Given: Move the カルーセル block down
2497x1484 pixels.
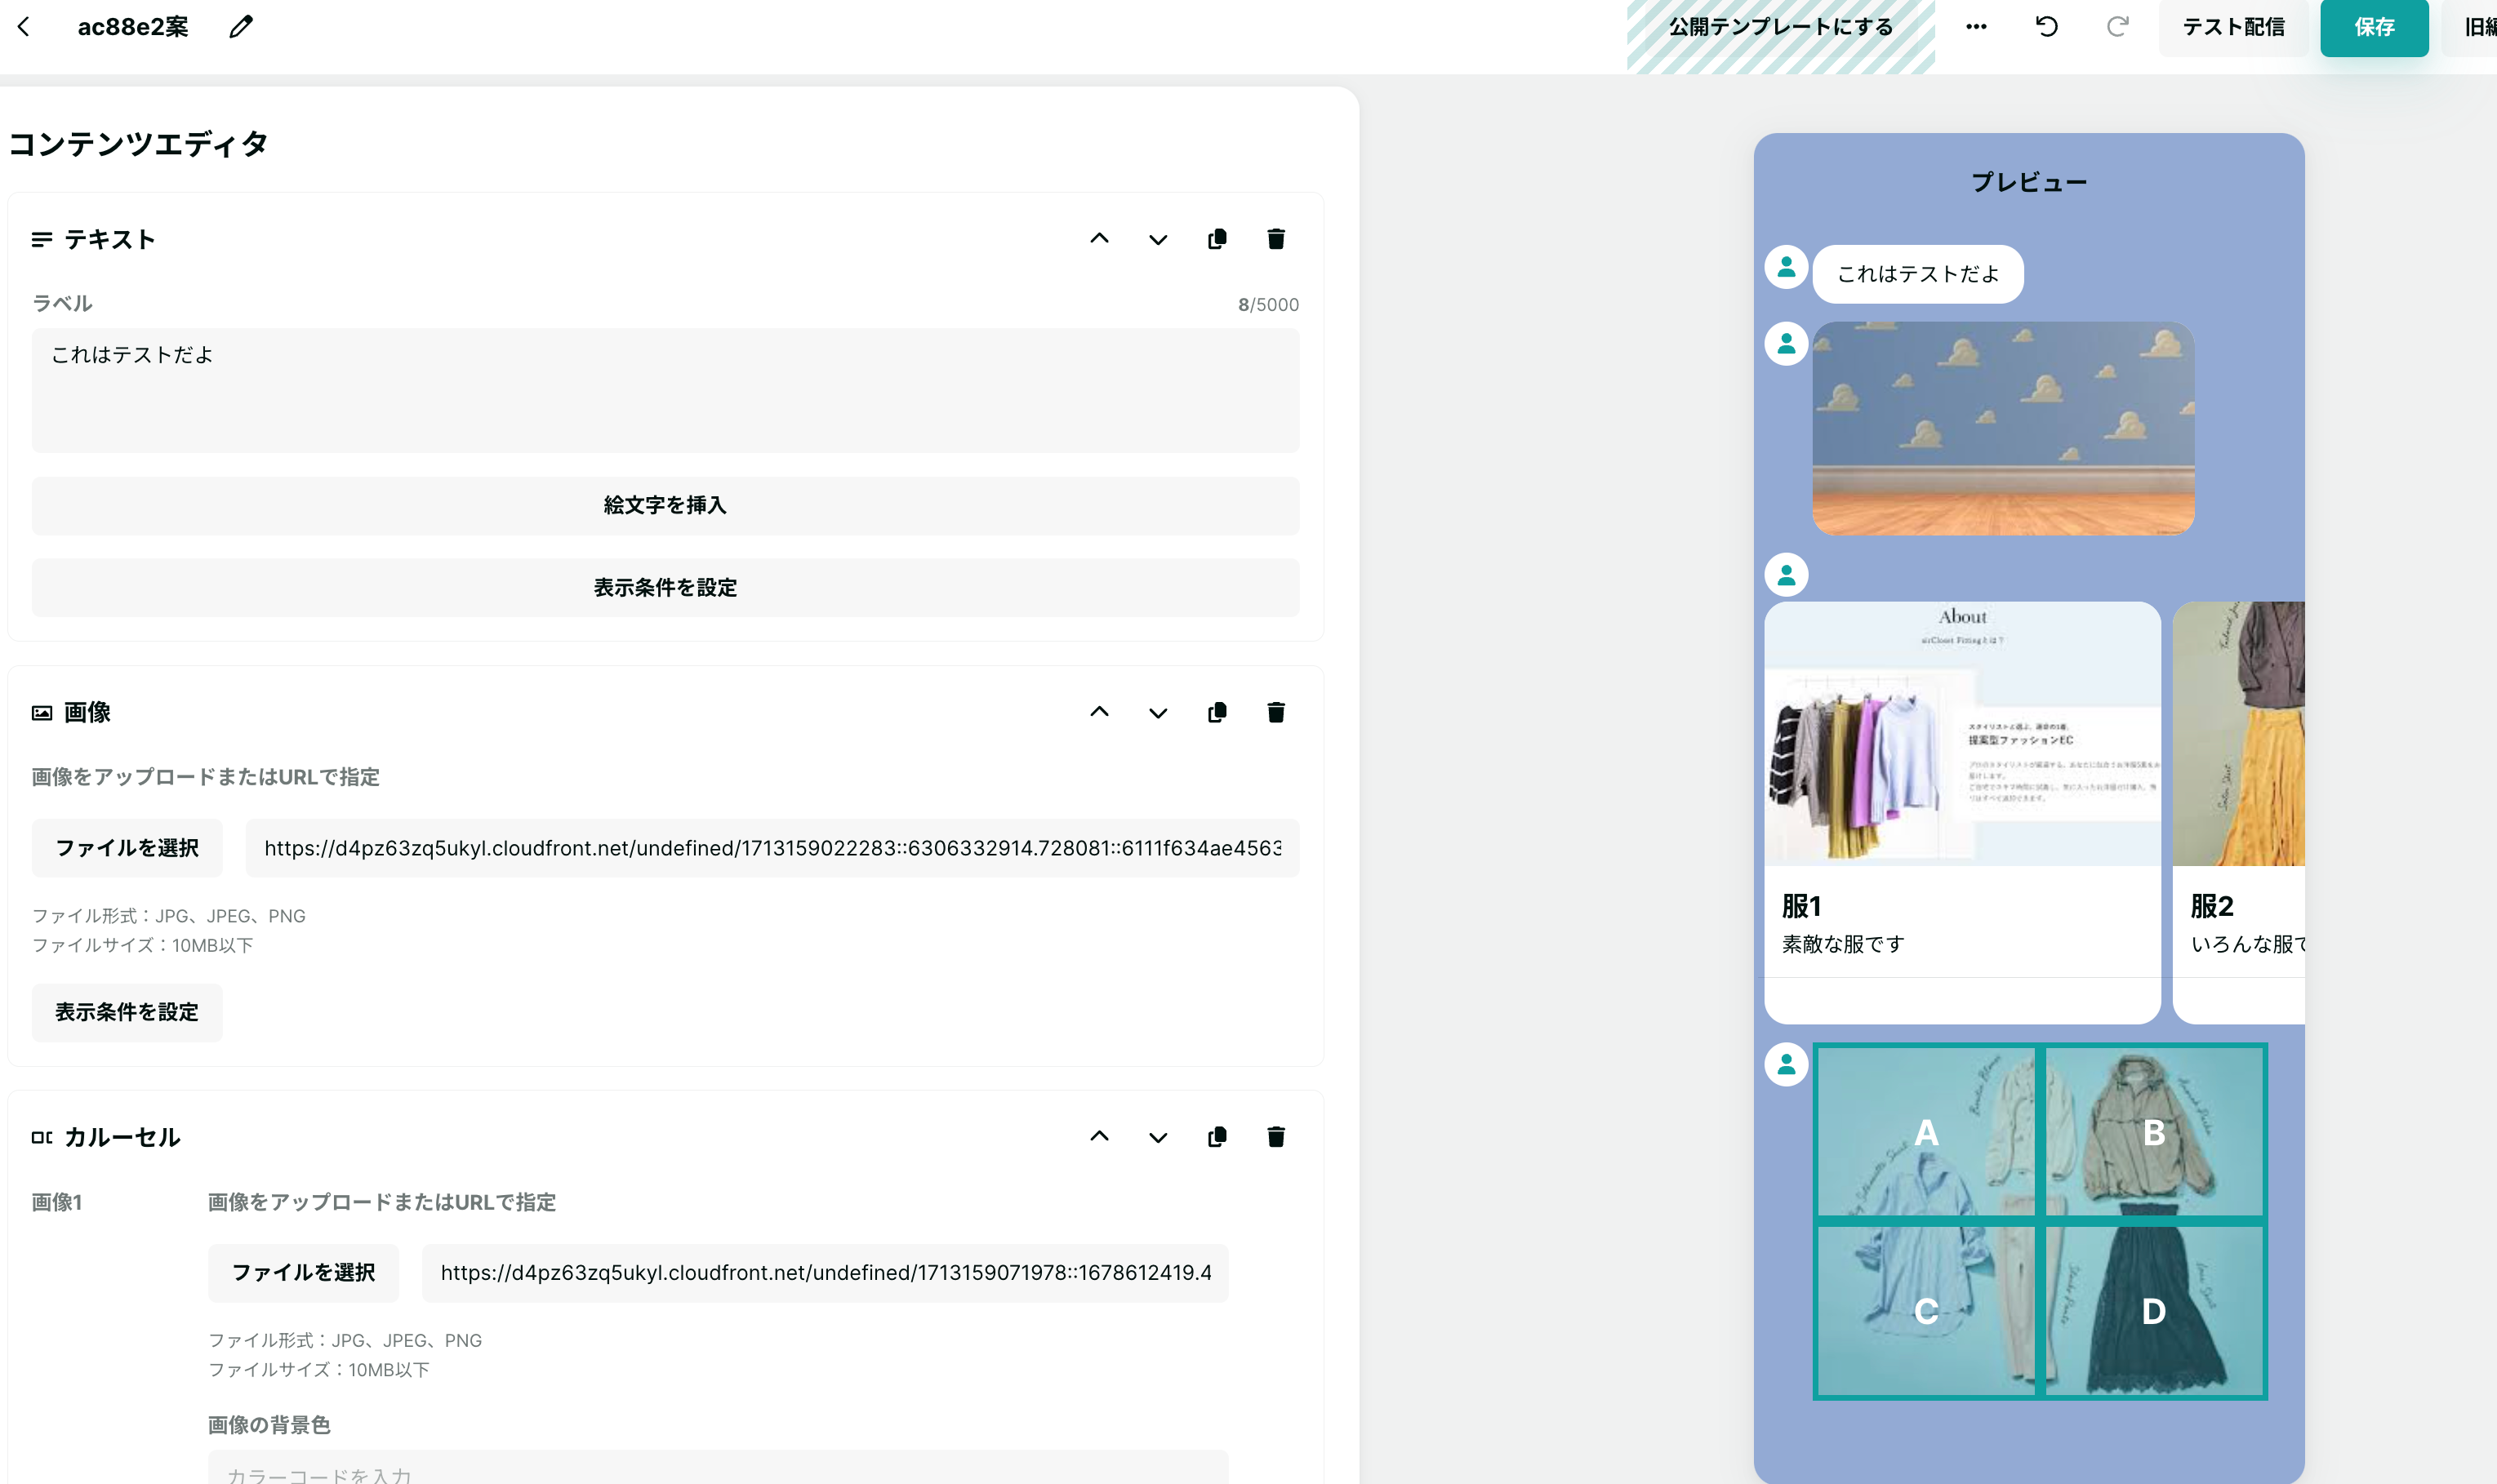Looking at the screenshot, I should [x=1157, y=1137].
